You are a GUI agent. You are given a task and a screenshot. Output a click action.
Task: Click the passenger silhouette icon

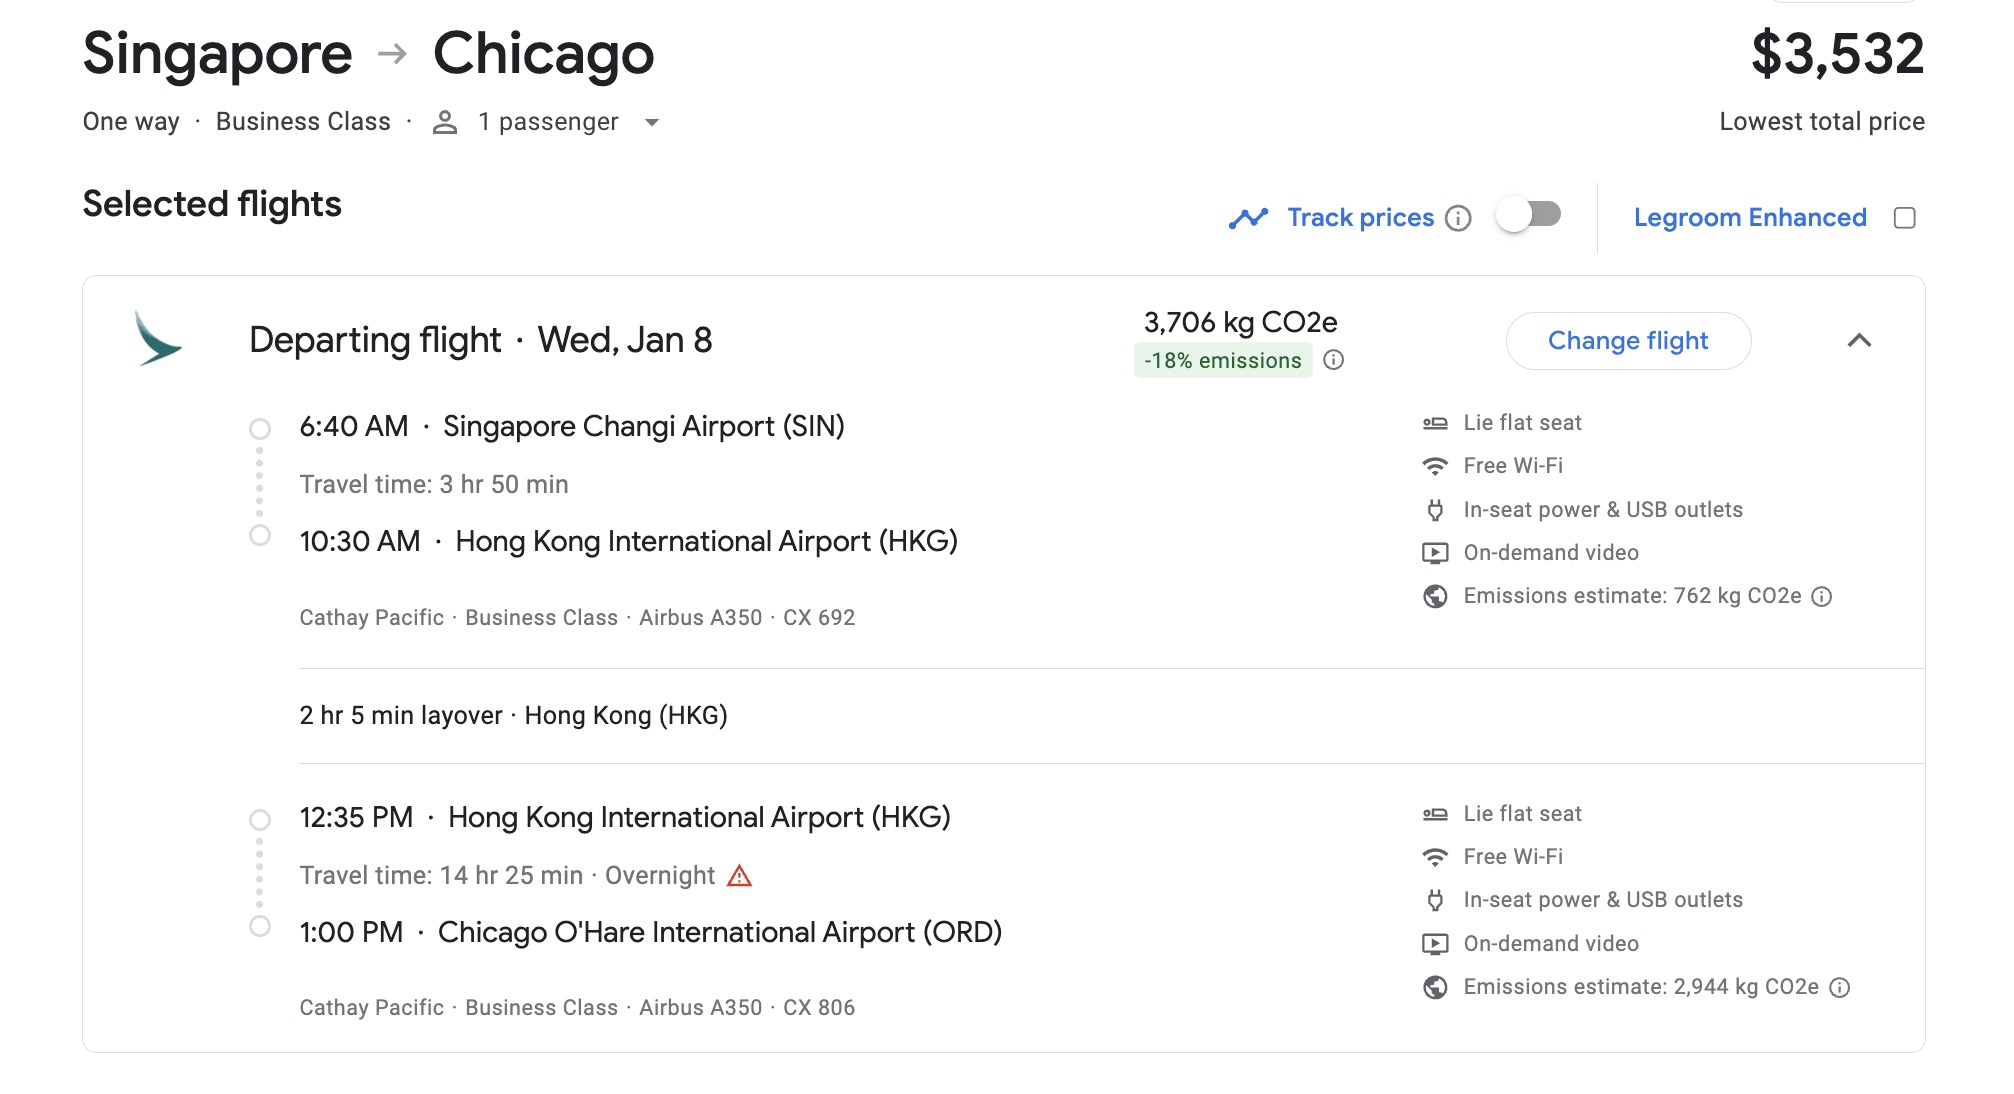(443, 121)
